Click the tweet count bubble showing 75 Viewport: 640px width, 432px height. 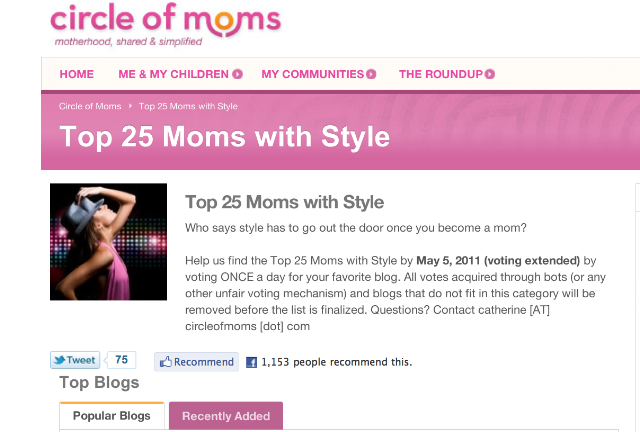pyautogui.click(x=121, y=360)
